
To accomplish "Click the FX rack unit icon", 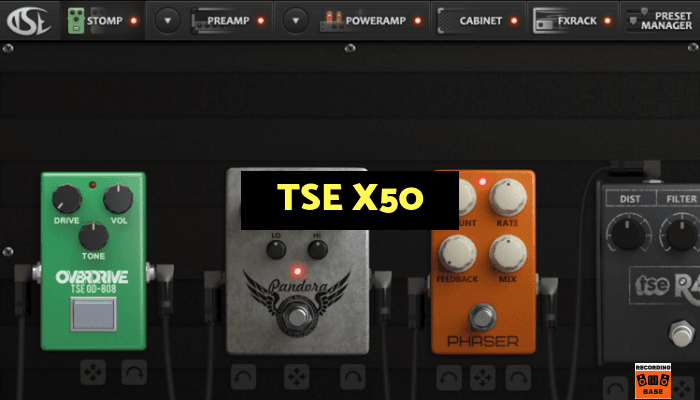I will [x=545, y=21].
